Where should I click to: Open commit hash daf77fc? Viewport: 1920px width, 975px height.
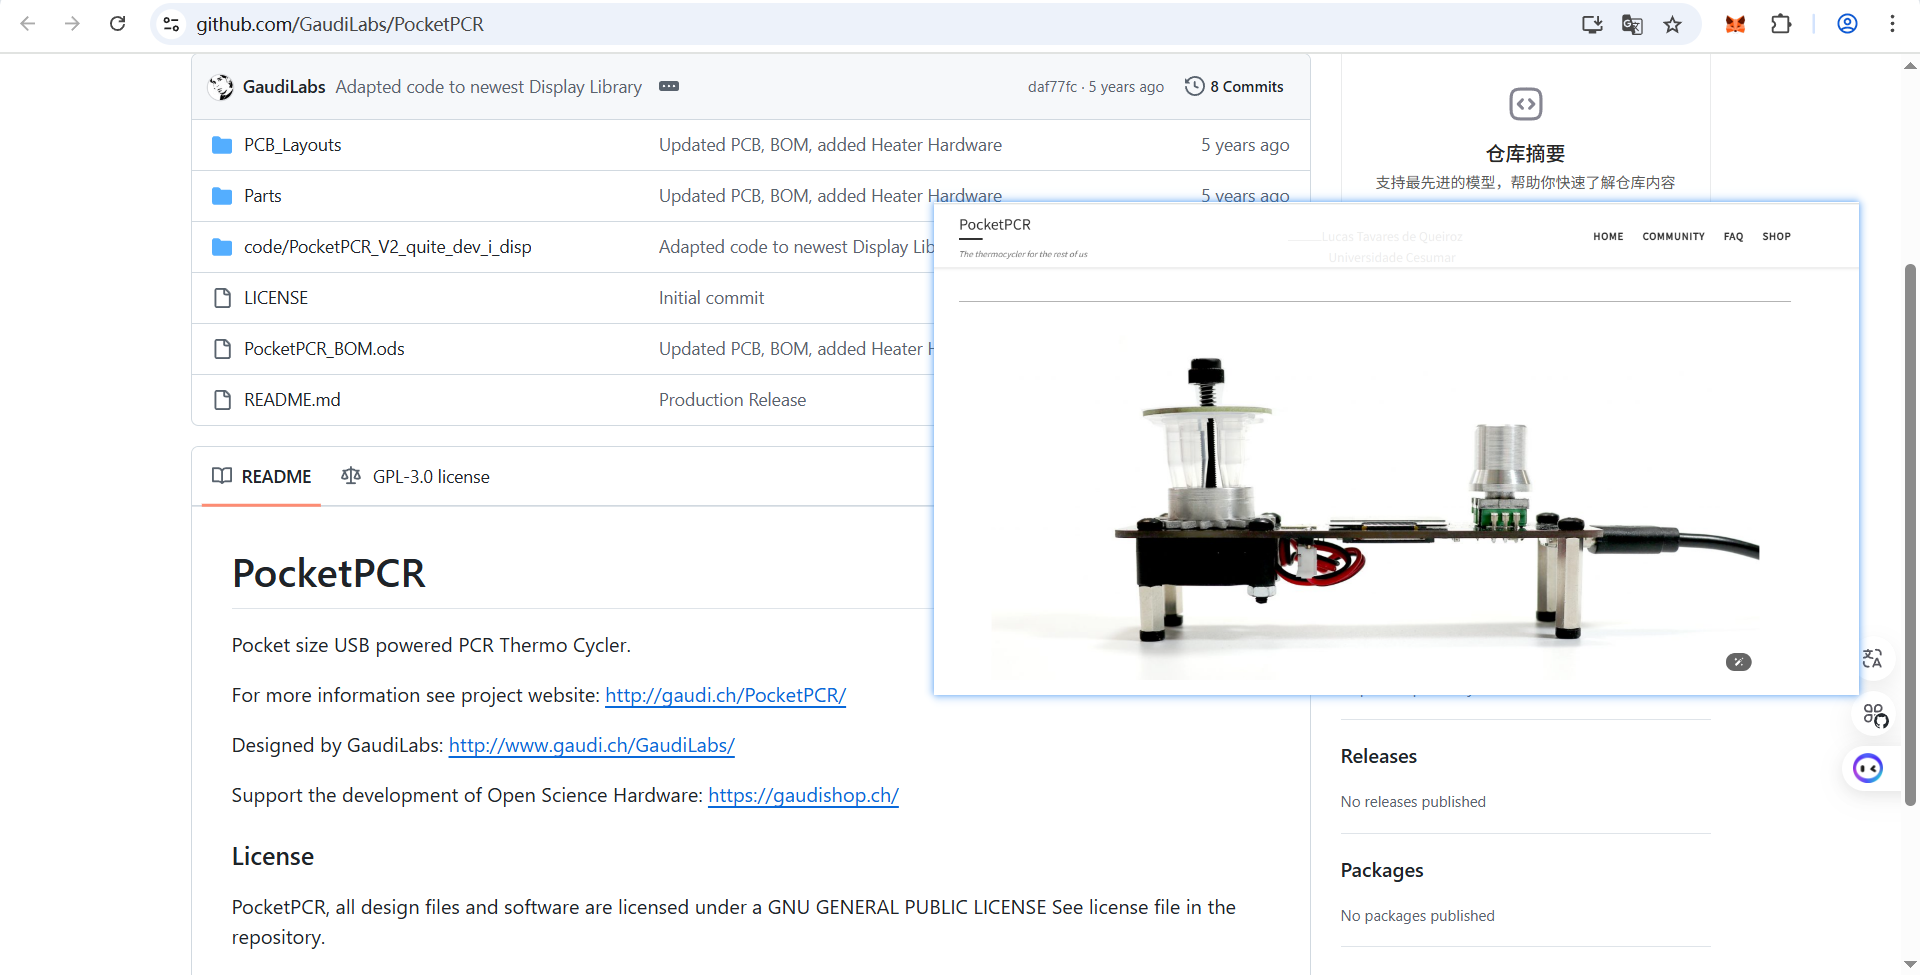coord(1052,87)
